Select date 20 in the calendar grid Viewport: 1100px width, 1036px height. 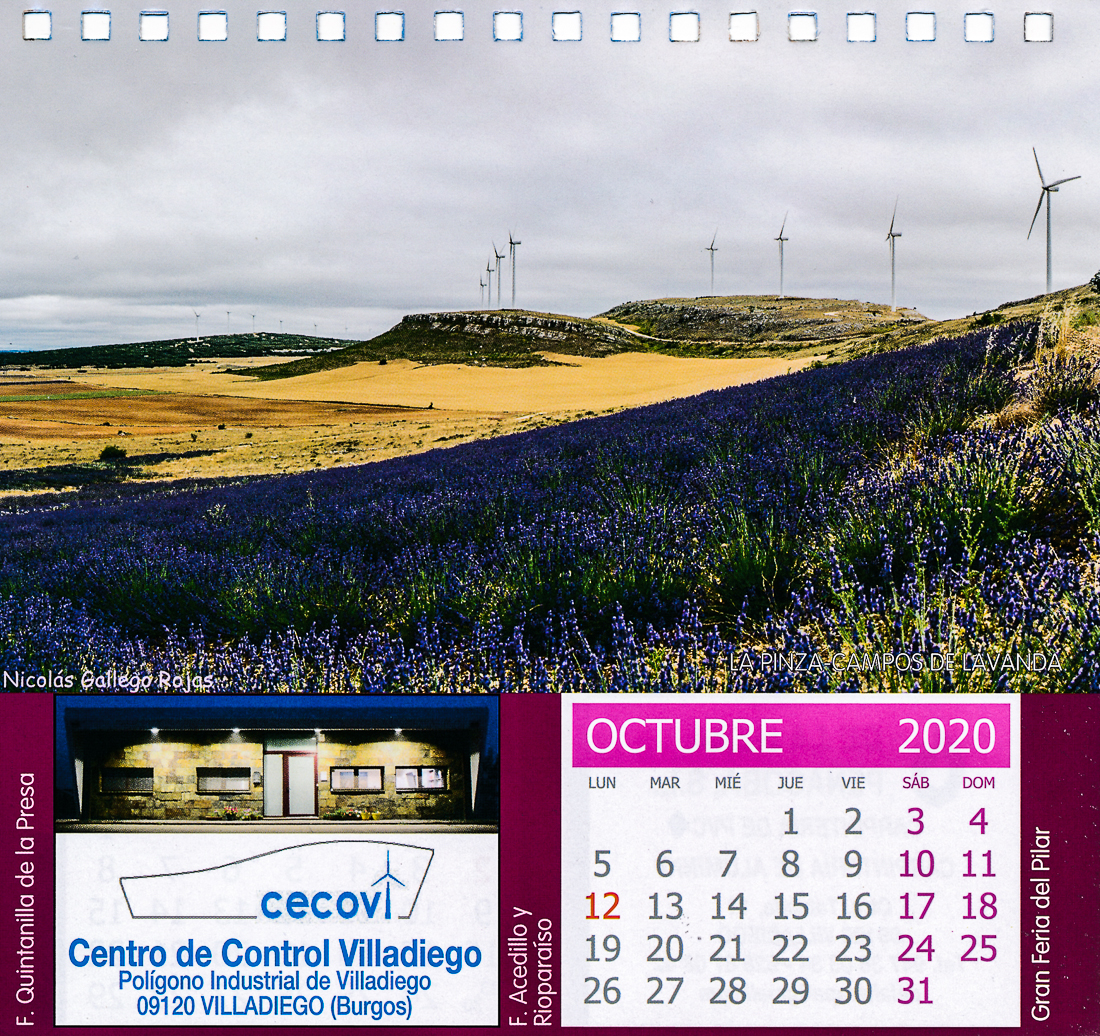point(665,949)
